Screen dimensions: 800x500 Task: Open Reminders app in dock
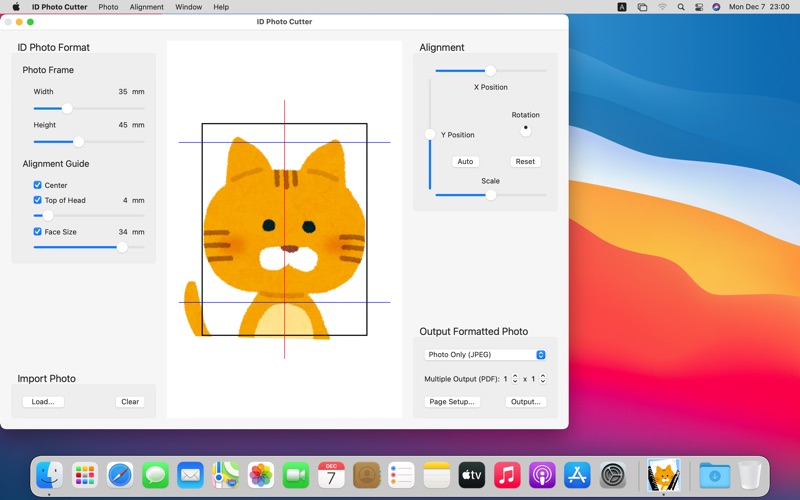point(402,475)
